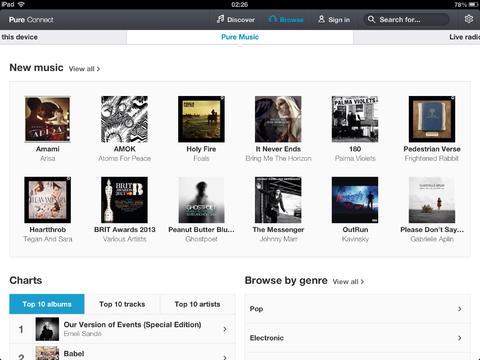Click the search magnifier icon
480x360 pixels.
[x=371, y=19]
